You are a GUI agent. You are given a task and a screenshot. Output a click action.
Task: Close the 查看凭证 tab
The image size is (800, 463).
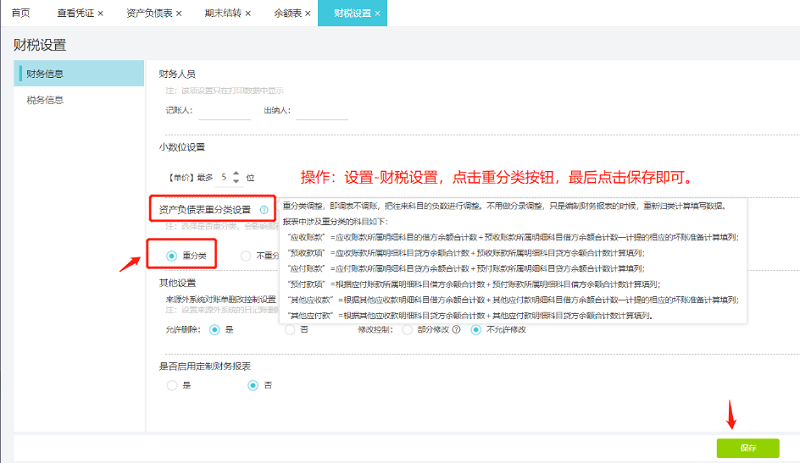[101, 14]
